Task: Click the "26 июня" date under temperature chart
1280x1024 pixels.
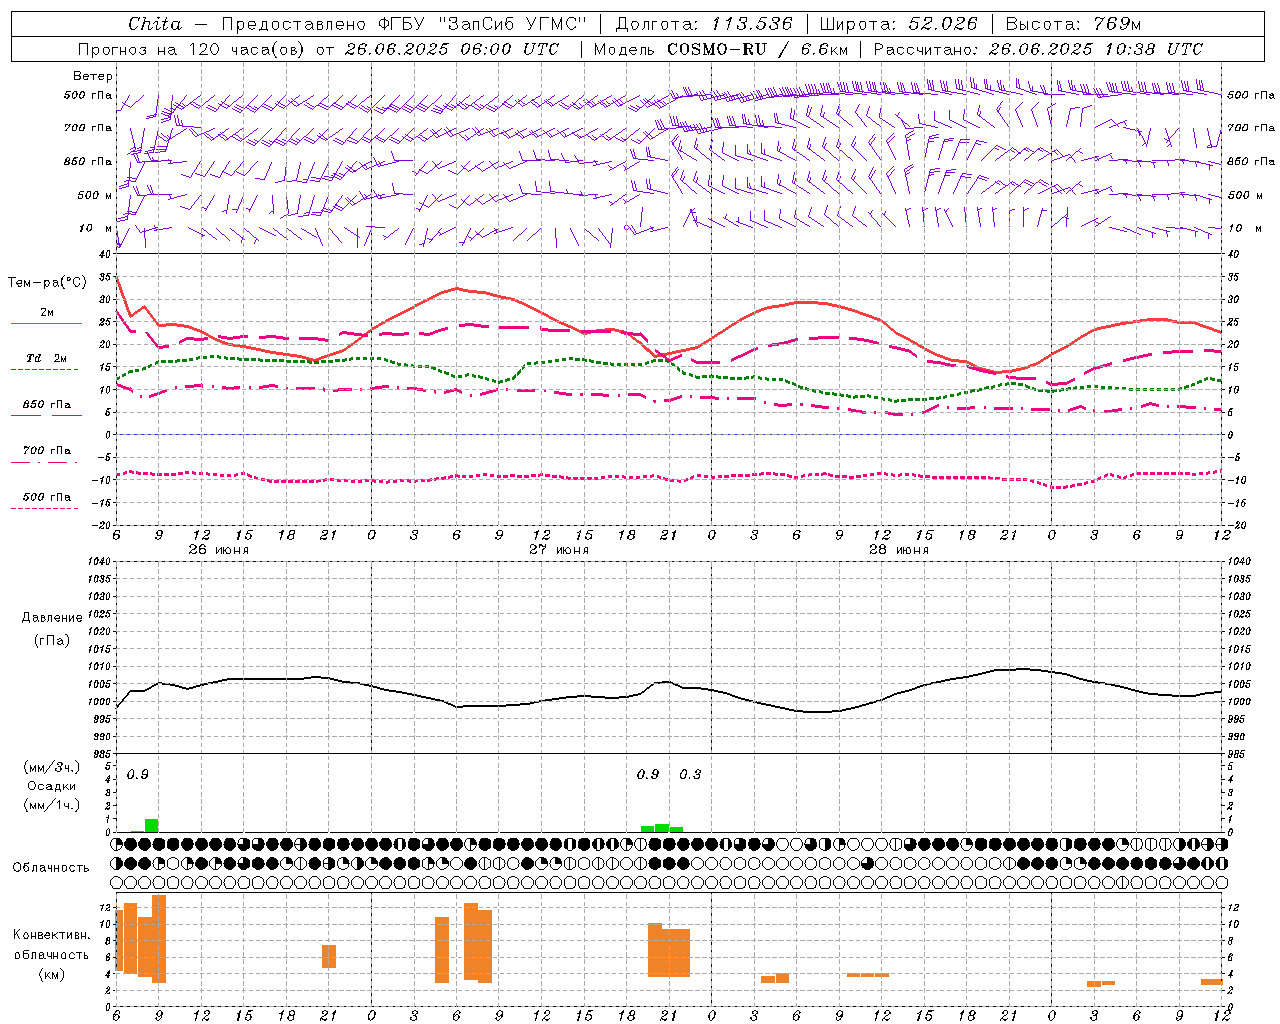Action: 219,550
